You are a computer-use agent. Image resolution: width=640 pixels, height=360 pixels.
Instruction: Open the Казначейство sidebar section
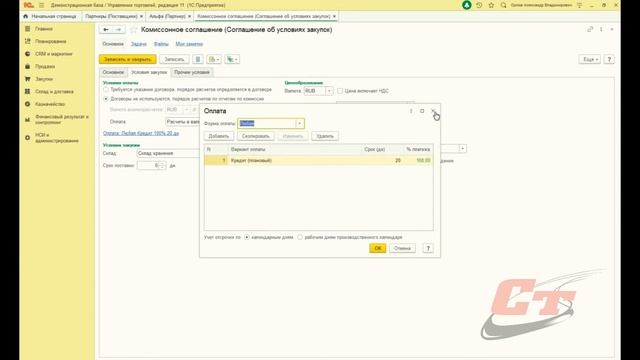point(50,104)
